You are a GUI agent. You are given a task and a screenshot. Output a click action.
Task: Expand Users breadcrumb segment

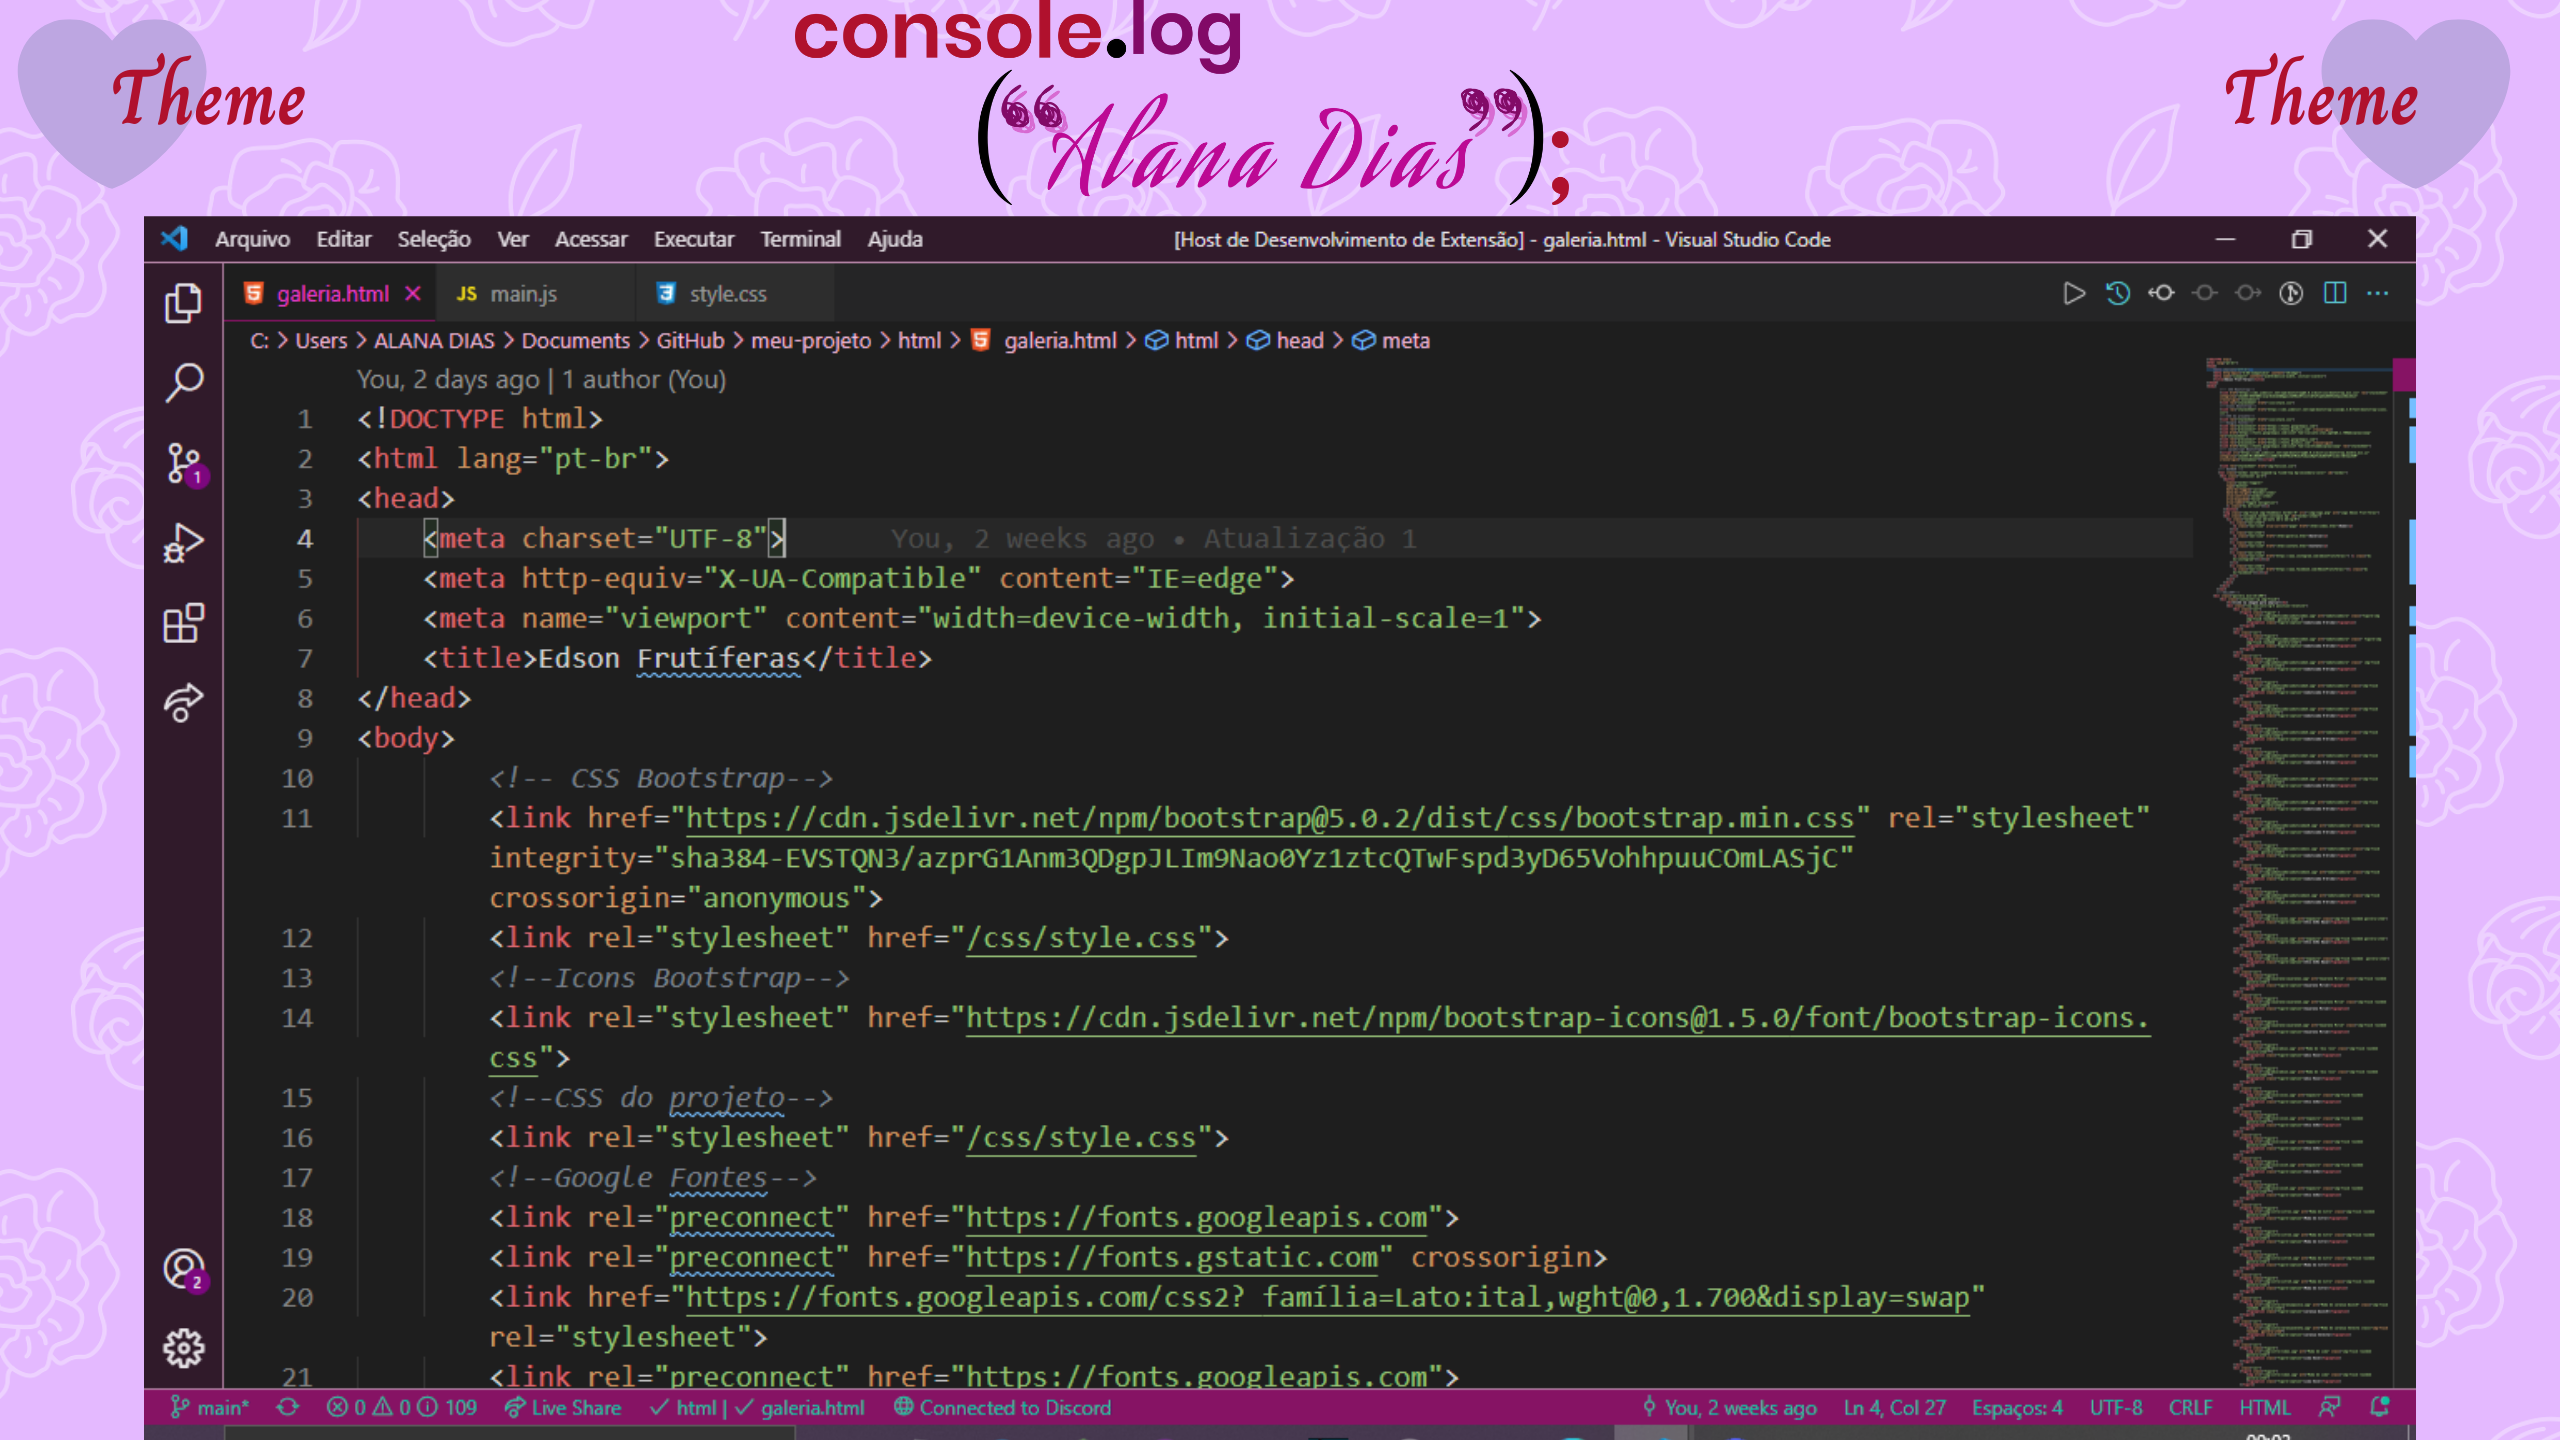[321, 341]
